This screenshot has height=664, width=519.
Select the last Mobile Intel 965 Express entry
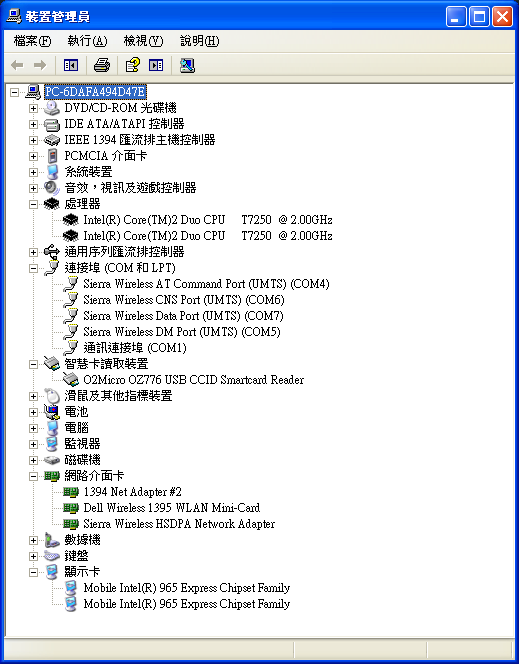tap(187, 604)
